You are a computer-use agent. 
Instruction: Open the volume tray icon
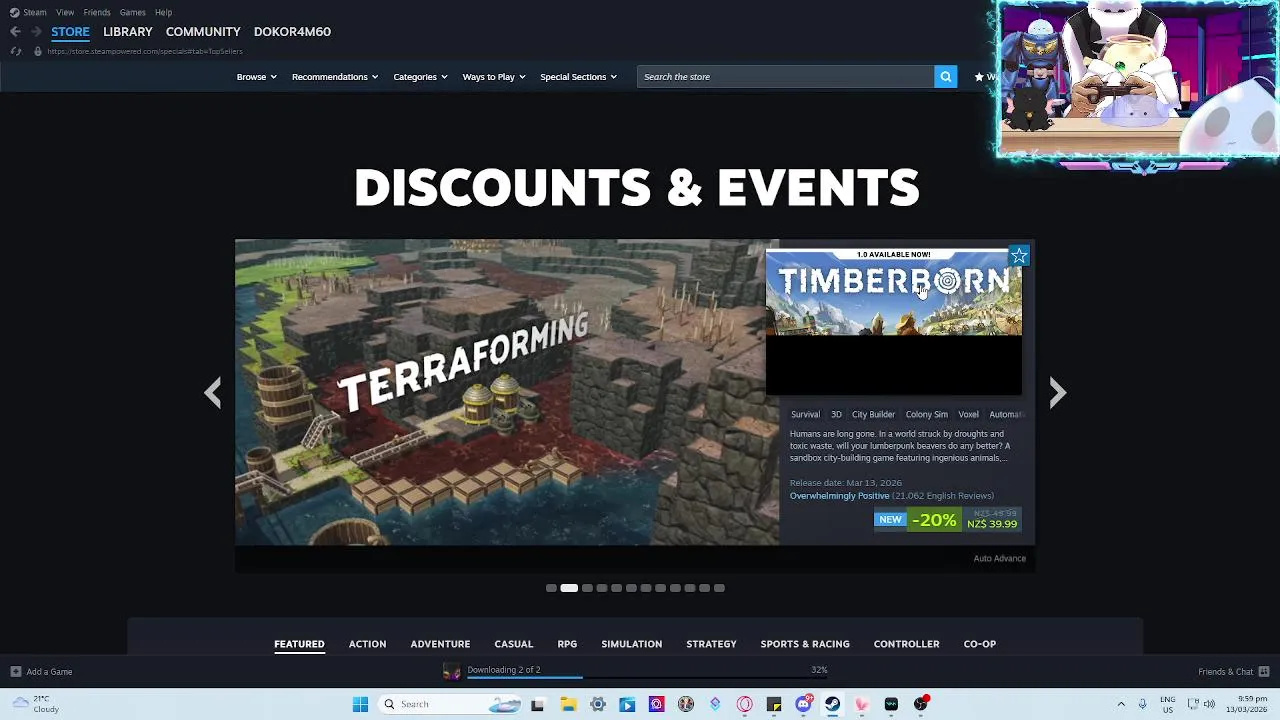click(1209, 704)
